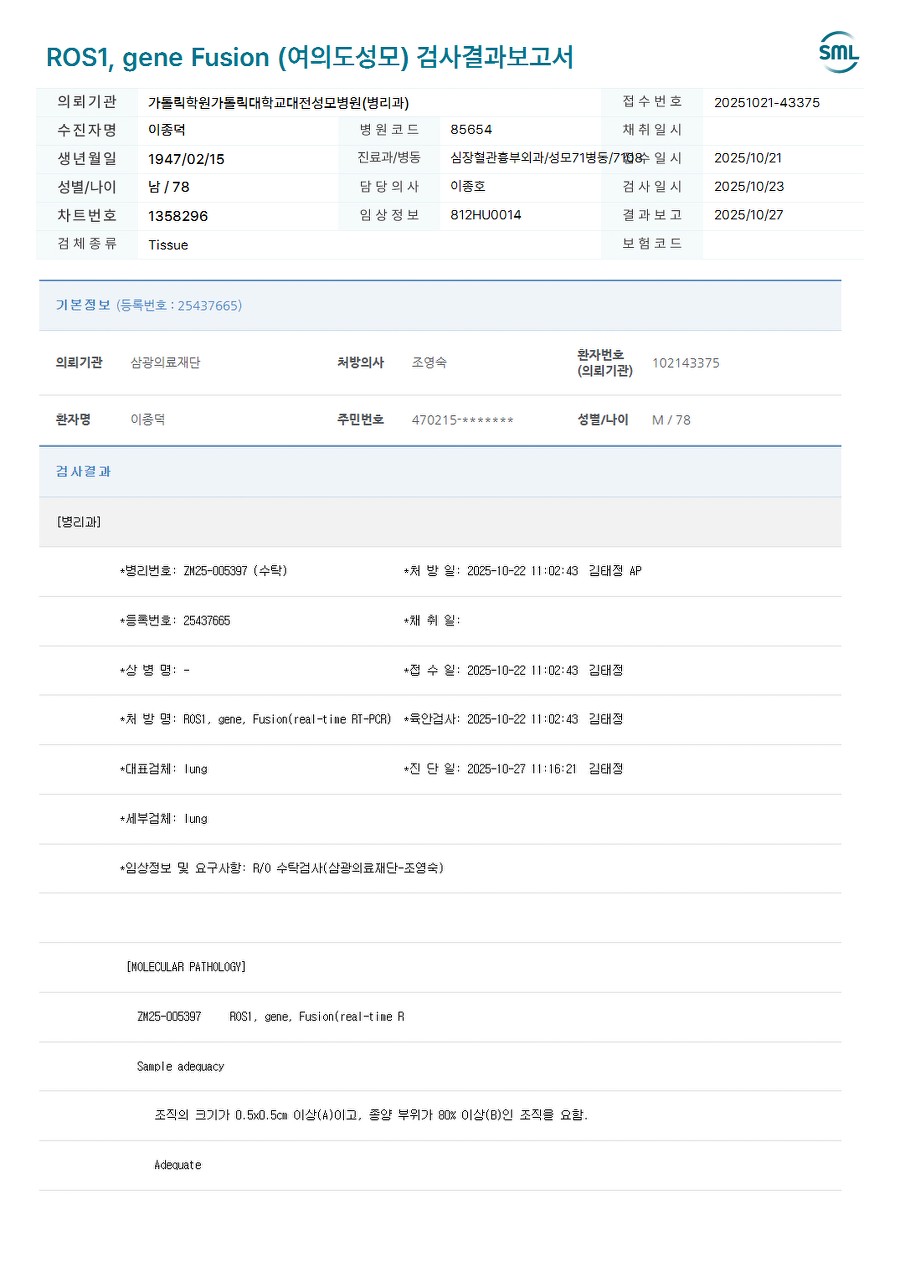900x1271 pixels.
Task: Select the [MOLECULAR PATHOLOGY] heading
Action: pos(186,967)
